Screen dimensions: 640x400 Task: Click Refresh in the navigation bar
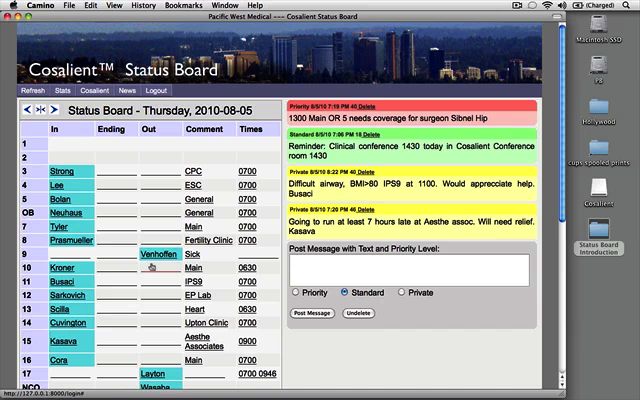coord(33,91)
